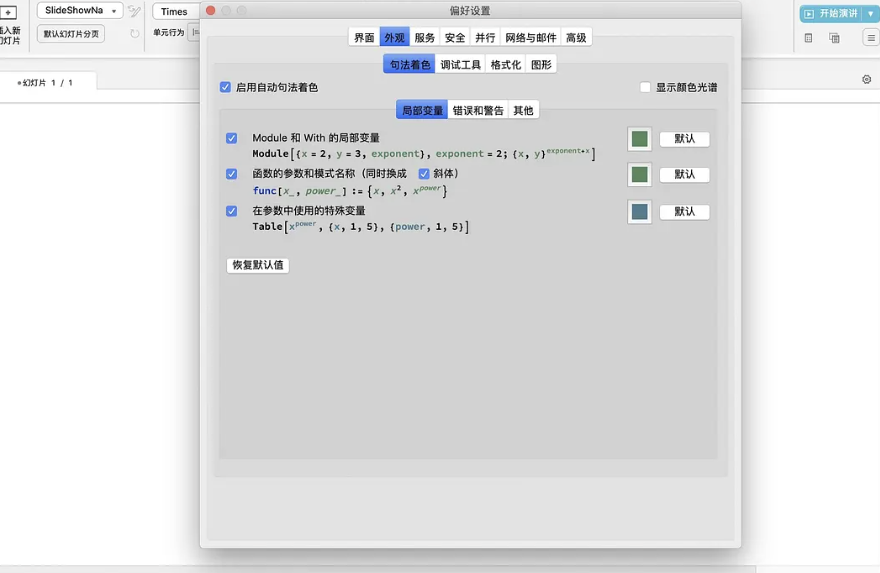This screenshot has width=880, height=573.
Task: Open the SlideShowNa style dropdown
Action: point(80,11)
